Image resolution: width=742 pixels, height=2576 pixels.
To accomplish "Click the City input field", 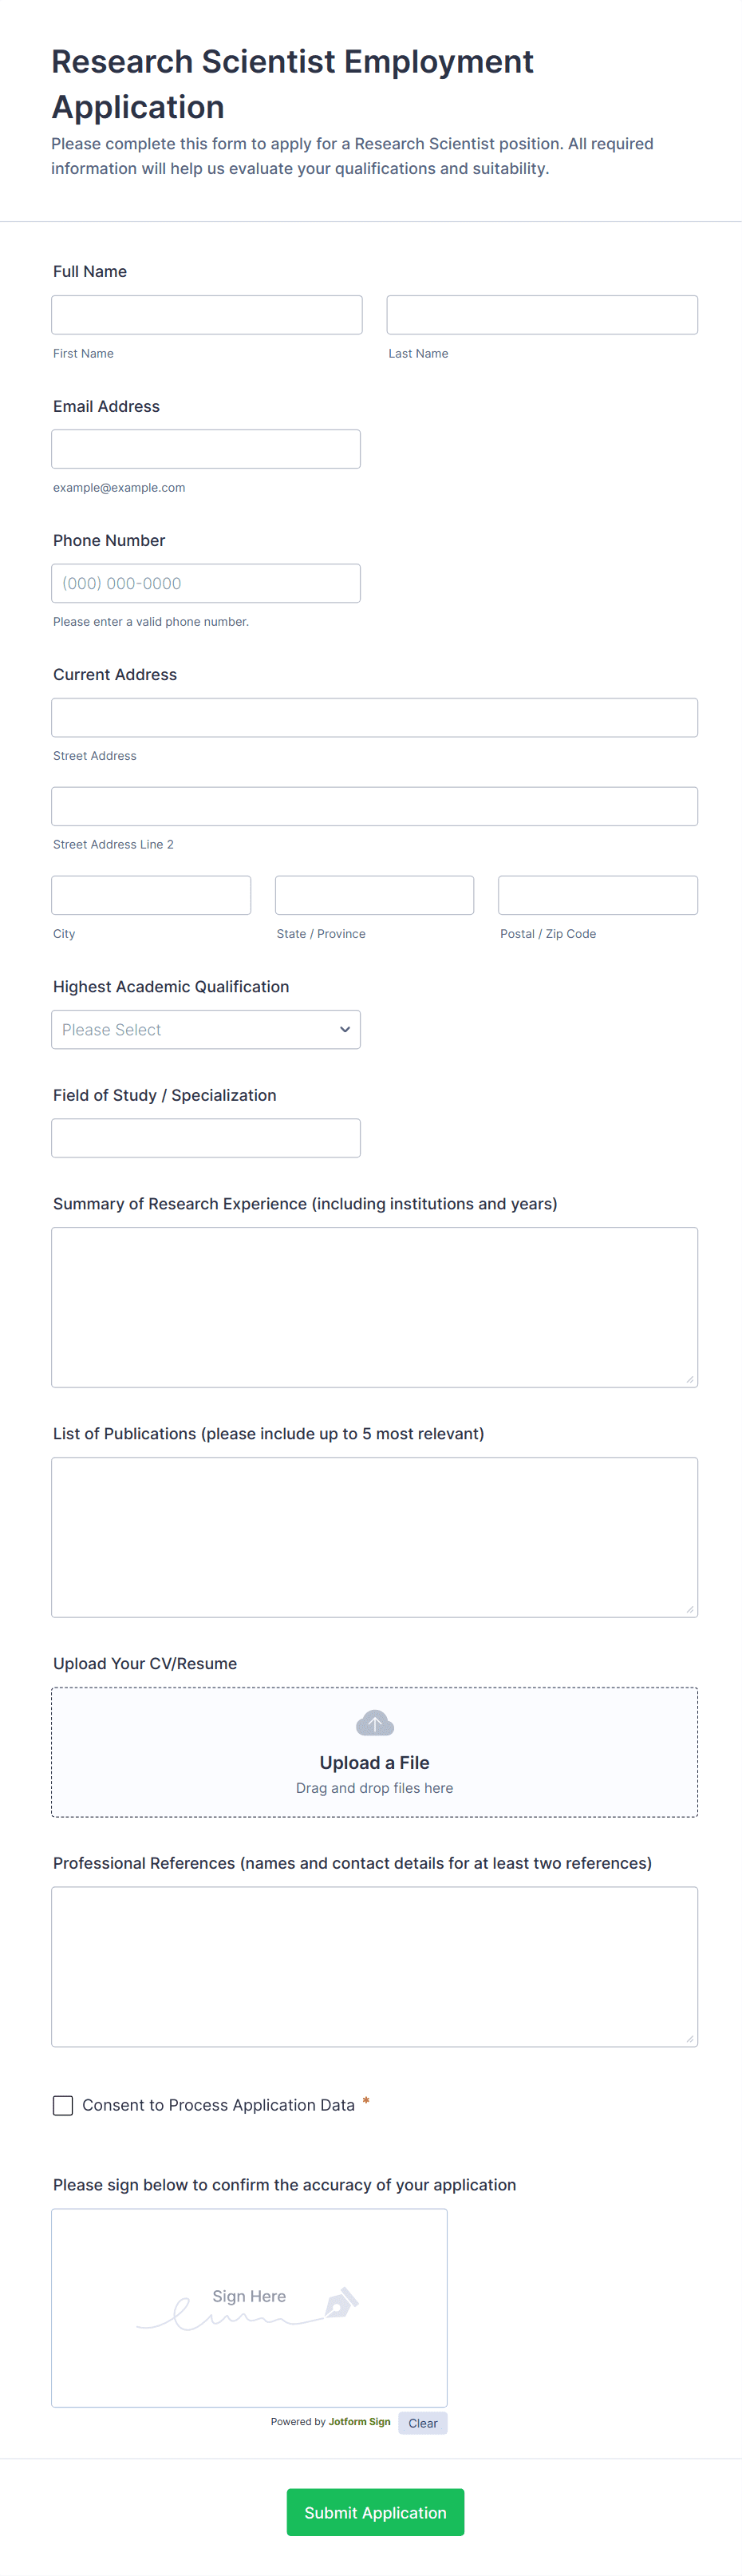I will [151, 894].
